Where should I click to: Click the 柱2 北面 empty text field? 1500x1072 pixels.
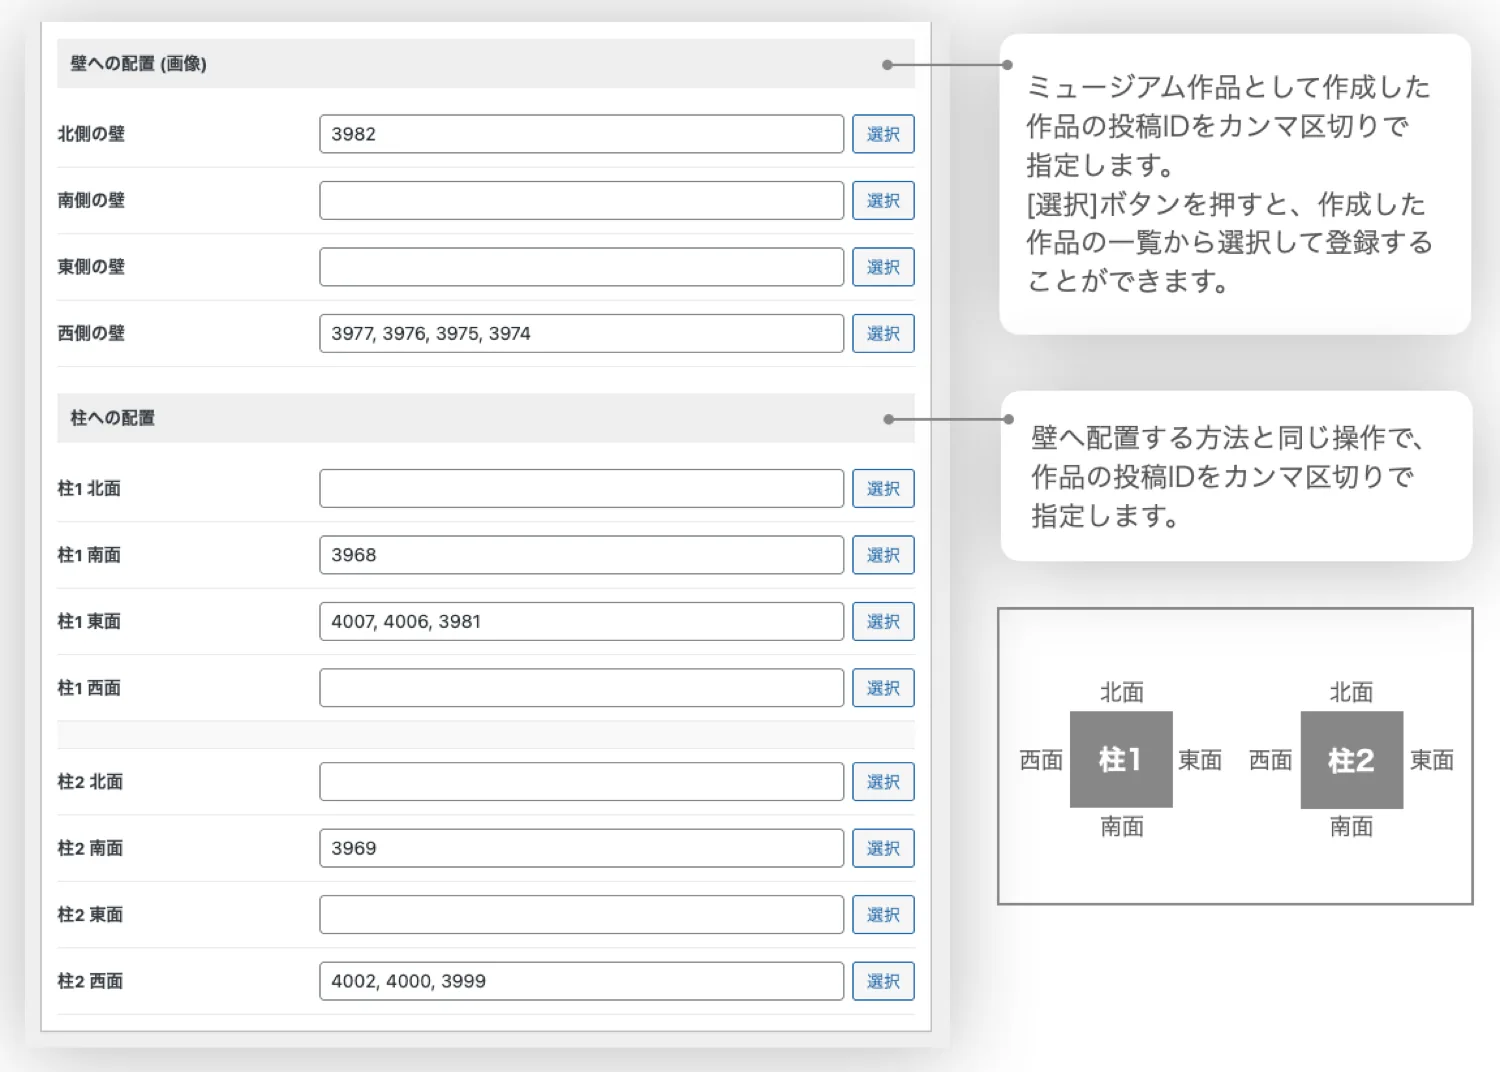(x=581, y=782)
